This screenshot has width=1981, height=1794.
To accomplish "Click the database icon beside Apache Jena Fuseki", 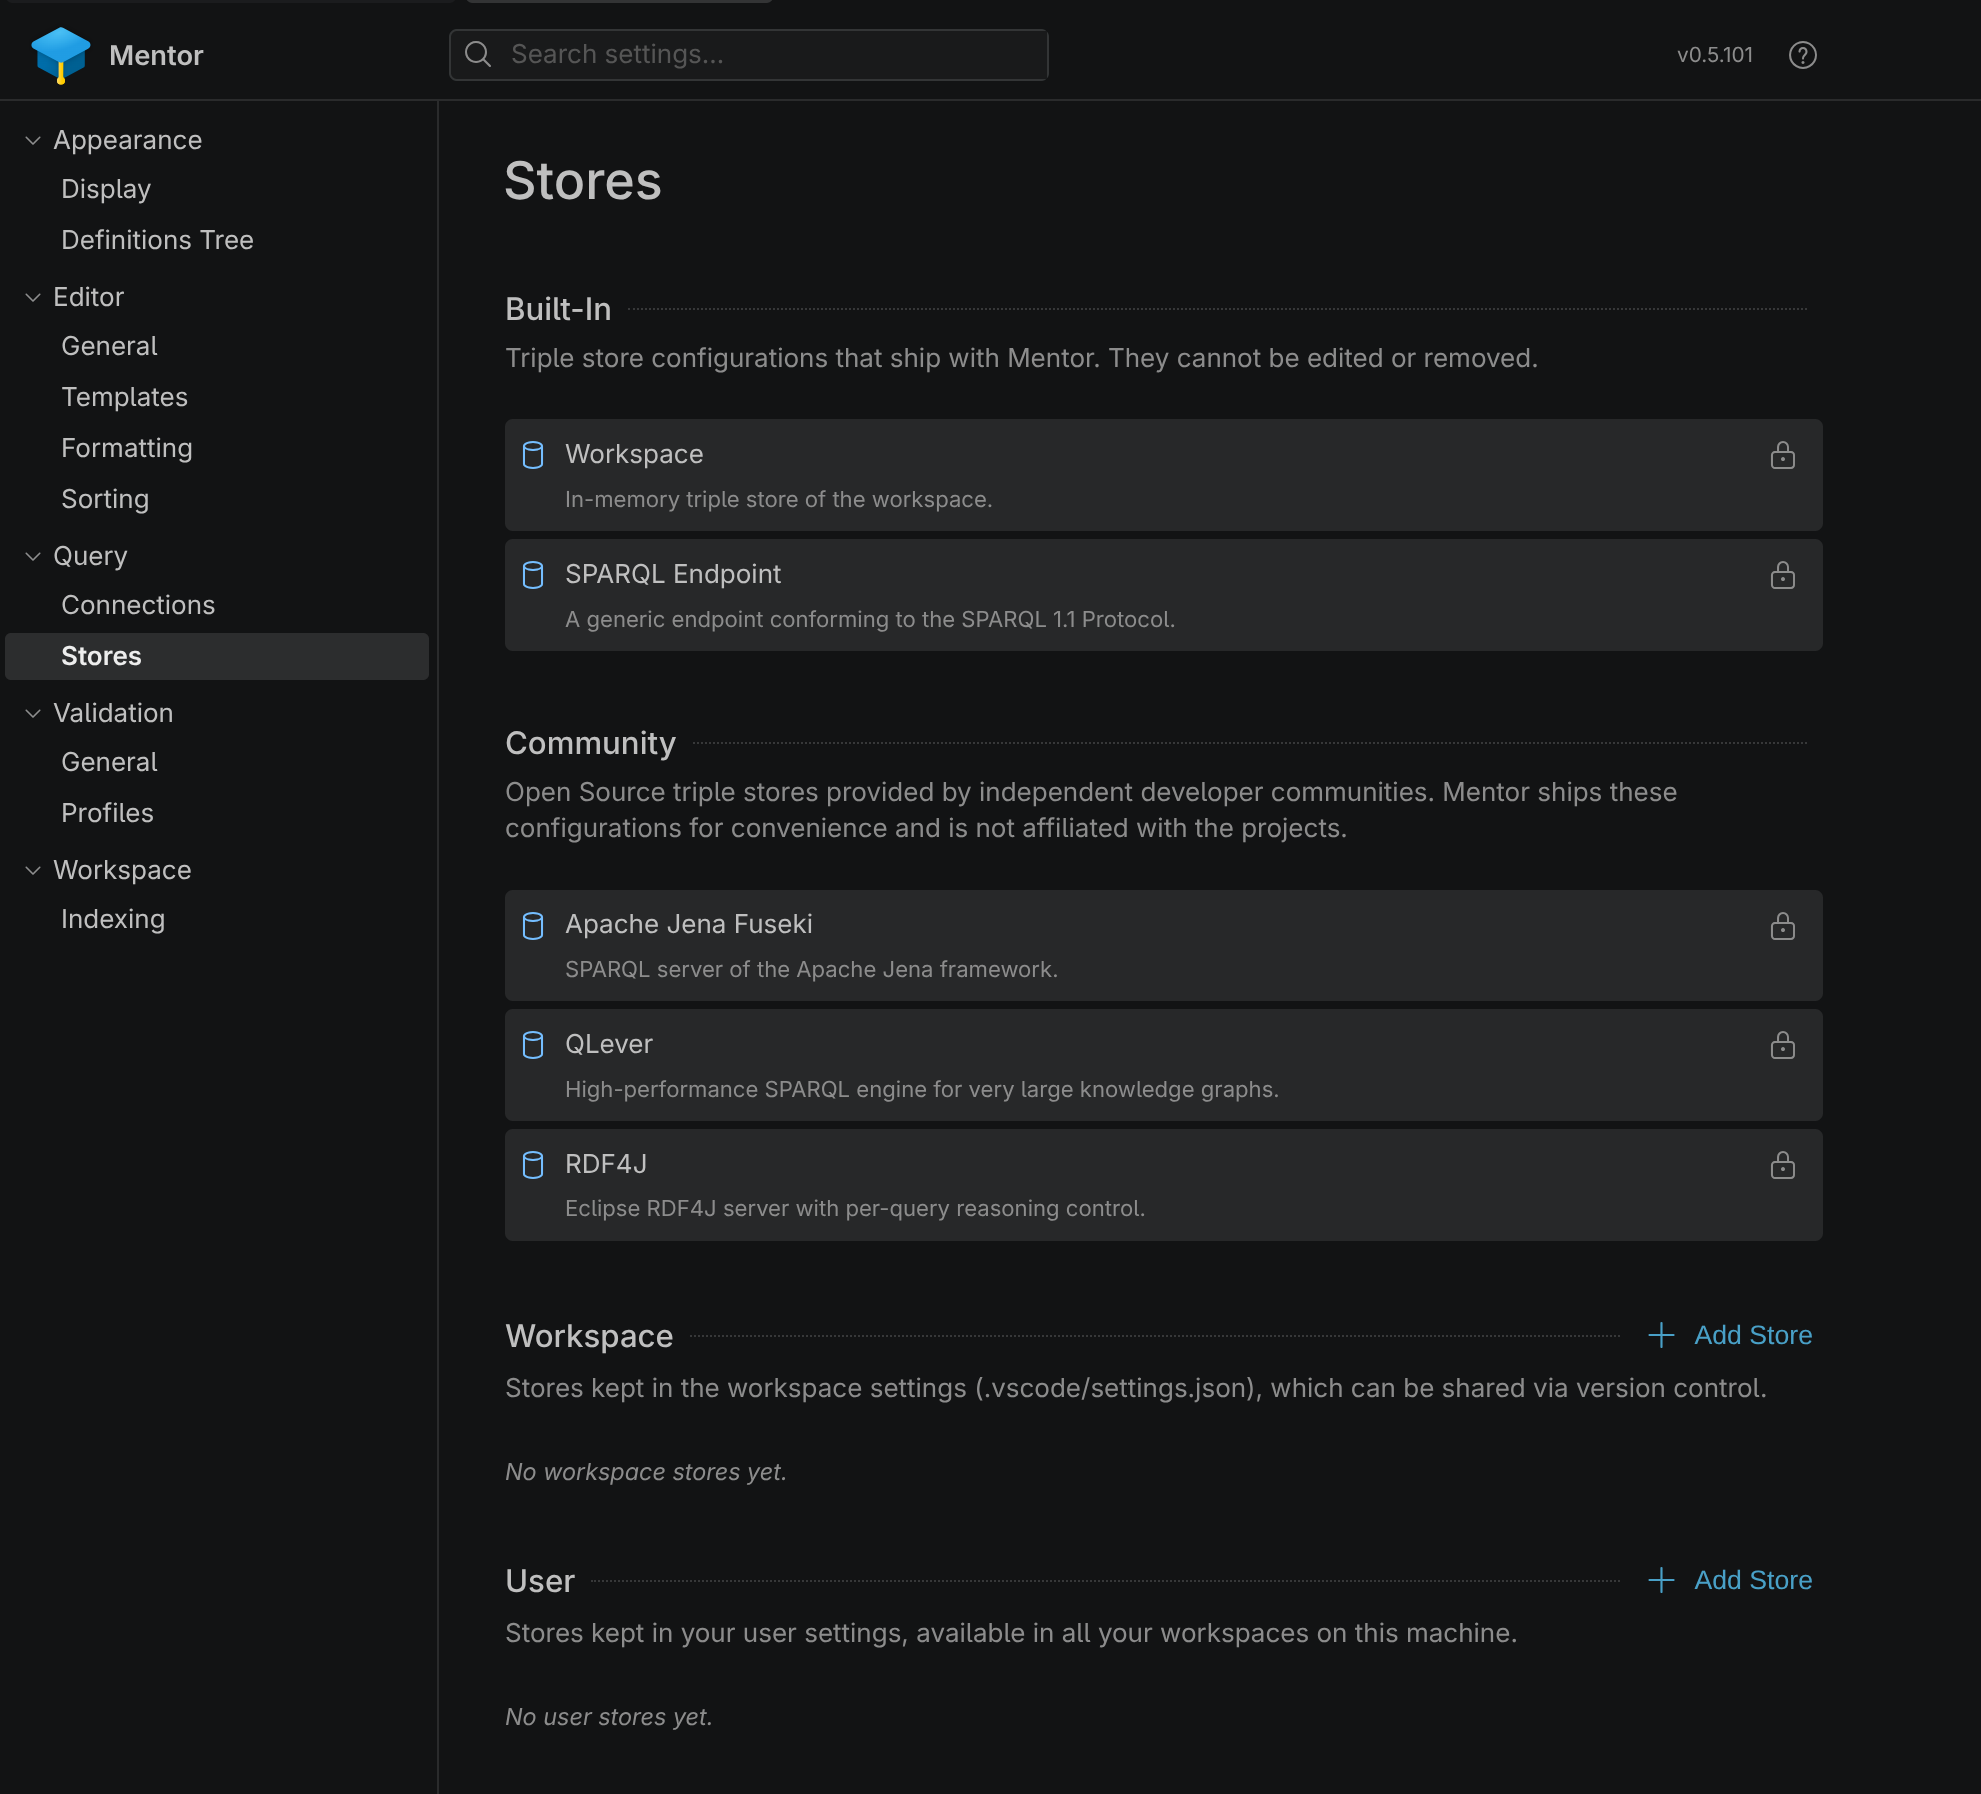I will pos(533,925).
